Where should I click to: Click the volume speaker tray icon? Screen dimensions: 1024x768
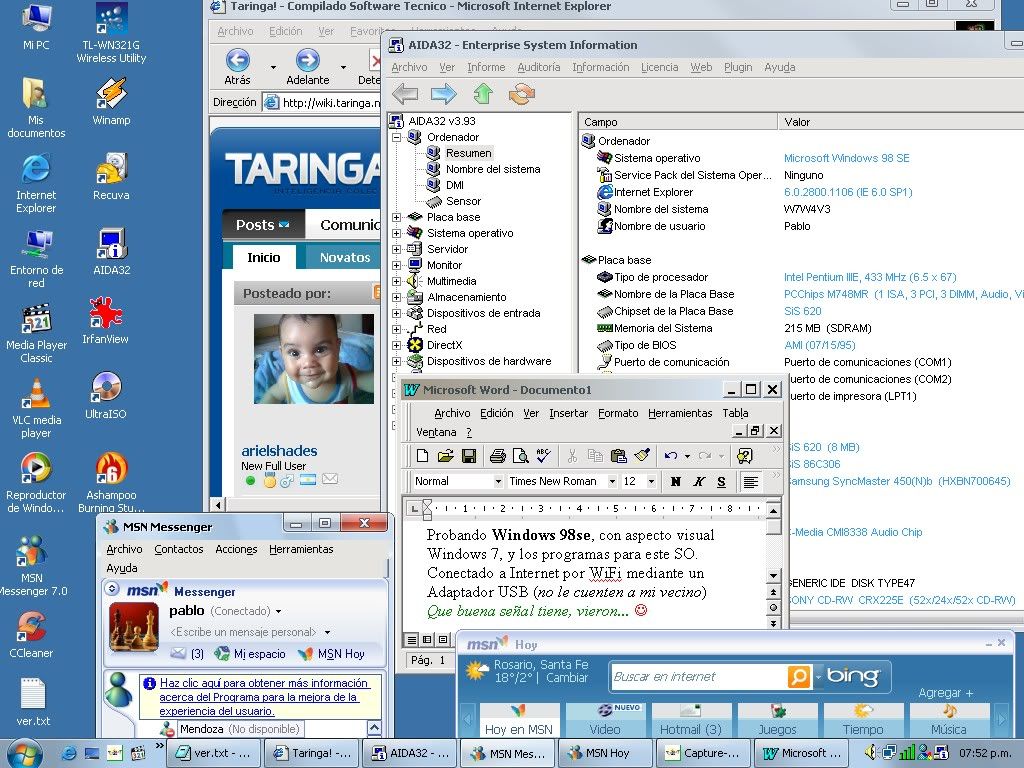coord(871,752)
